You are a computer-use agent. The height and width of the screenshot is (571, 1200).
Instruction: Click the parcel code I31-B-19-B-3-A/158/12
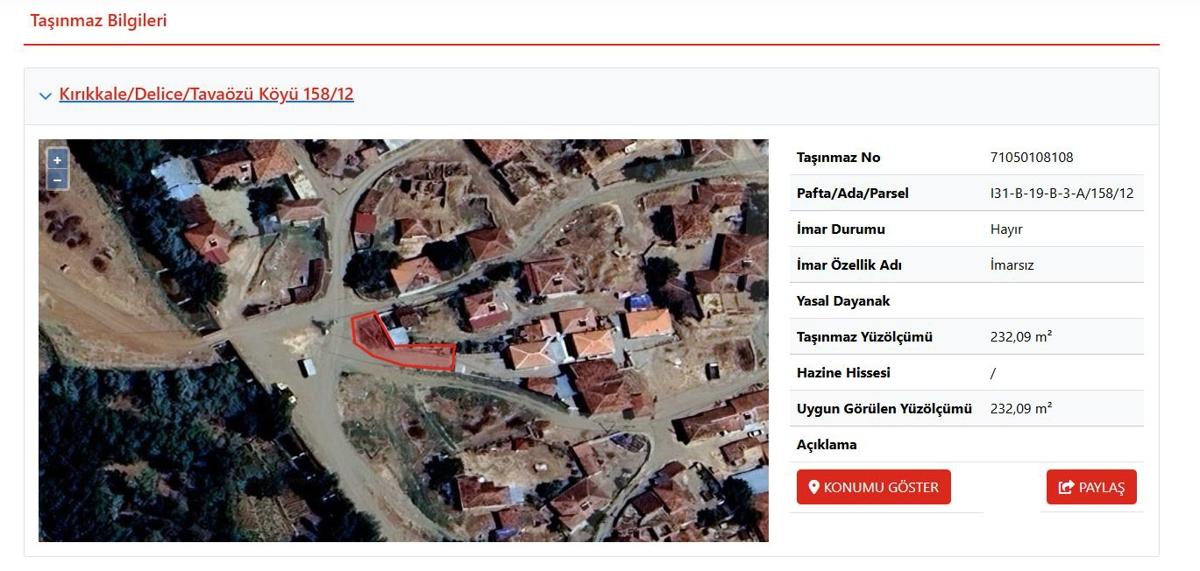pyautogui.click(x=1061, y=193)
